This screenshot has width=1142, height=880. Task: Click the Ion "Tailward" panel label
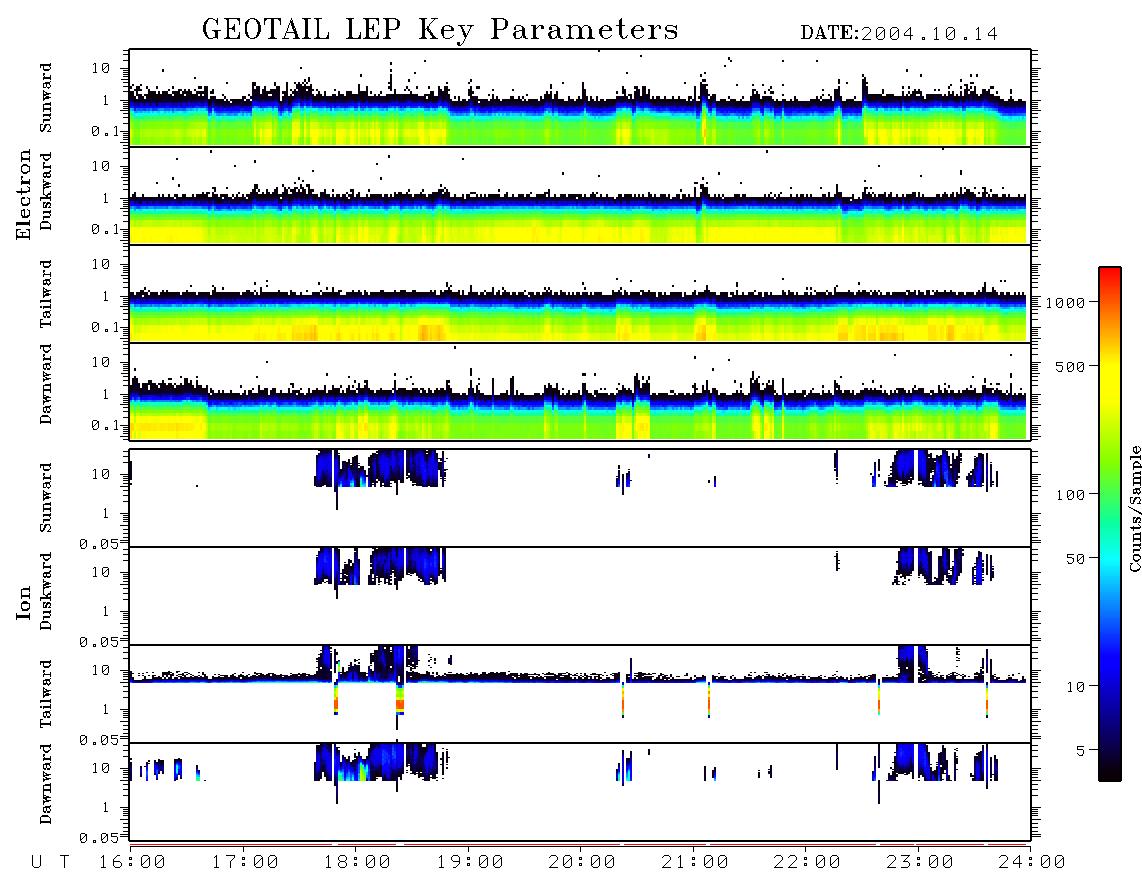(46, 694)
